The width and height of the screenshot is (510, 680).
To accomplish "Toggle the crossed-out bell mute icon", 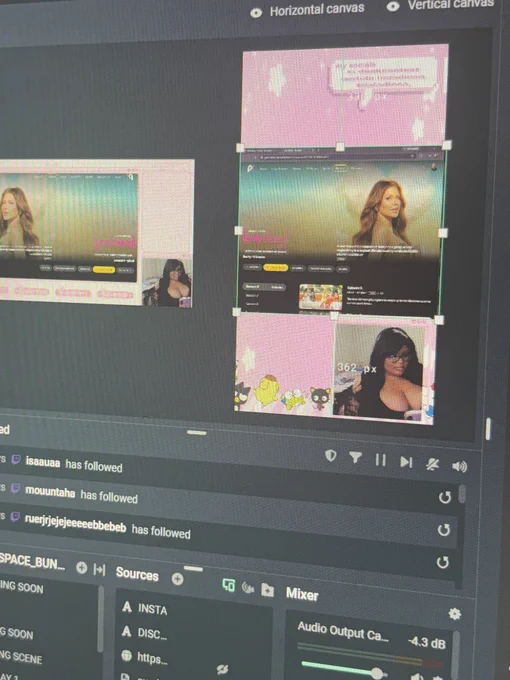I will (x=432, y=464).
